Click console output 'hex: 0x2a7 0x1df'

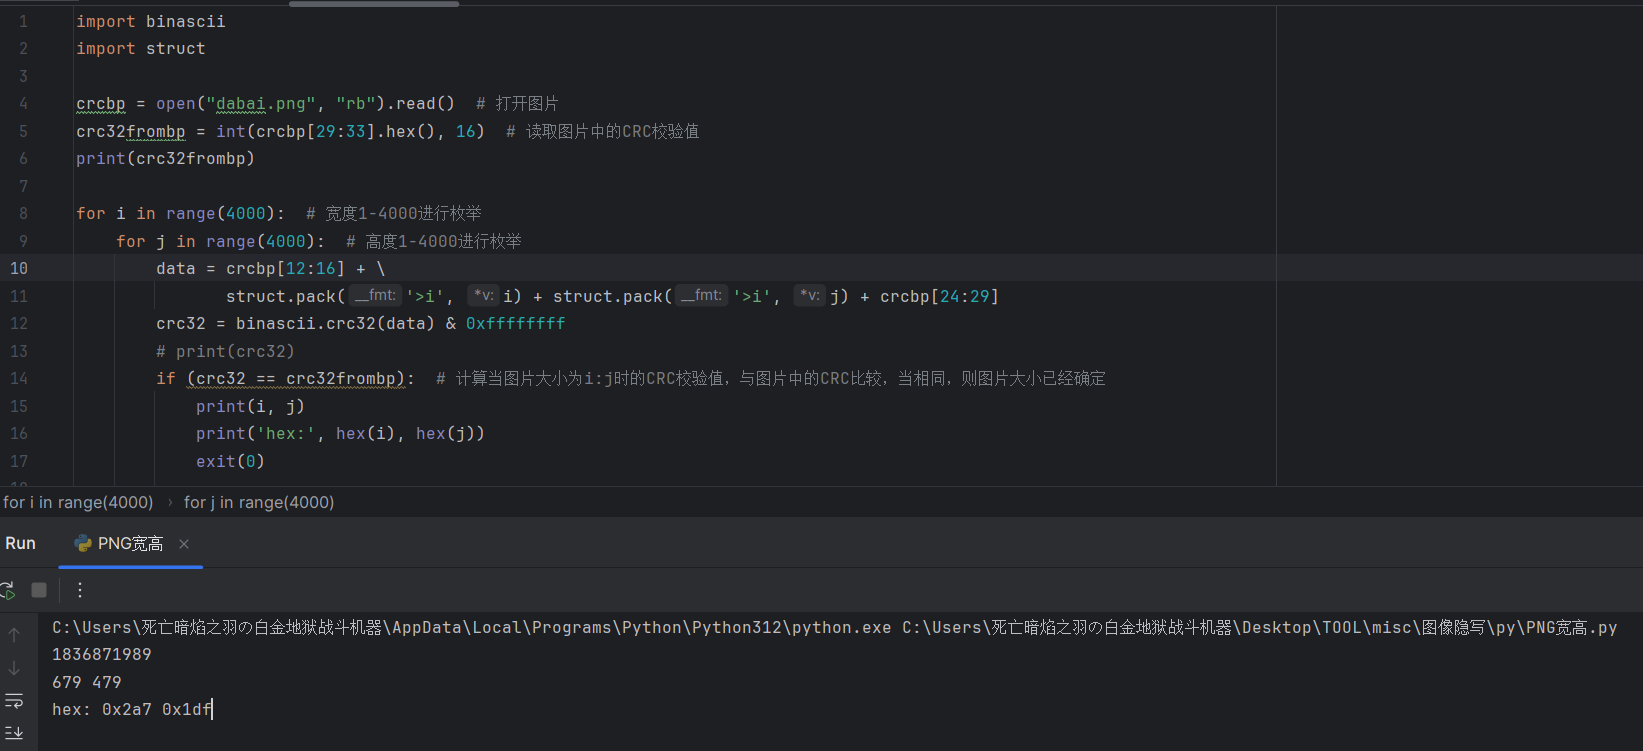[132, 709]
